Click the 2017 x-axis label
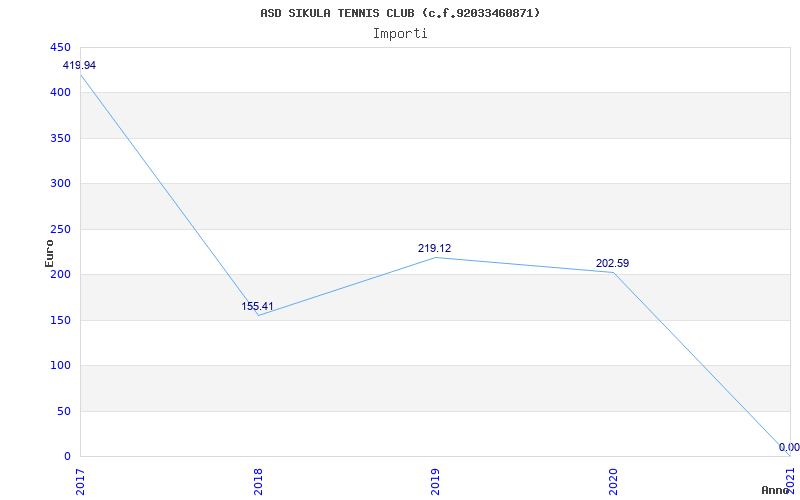The height and width of the screenshot is (500, 800). [80, 482]
